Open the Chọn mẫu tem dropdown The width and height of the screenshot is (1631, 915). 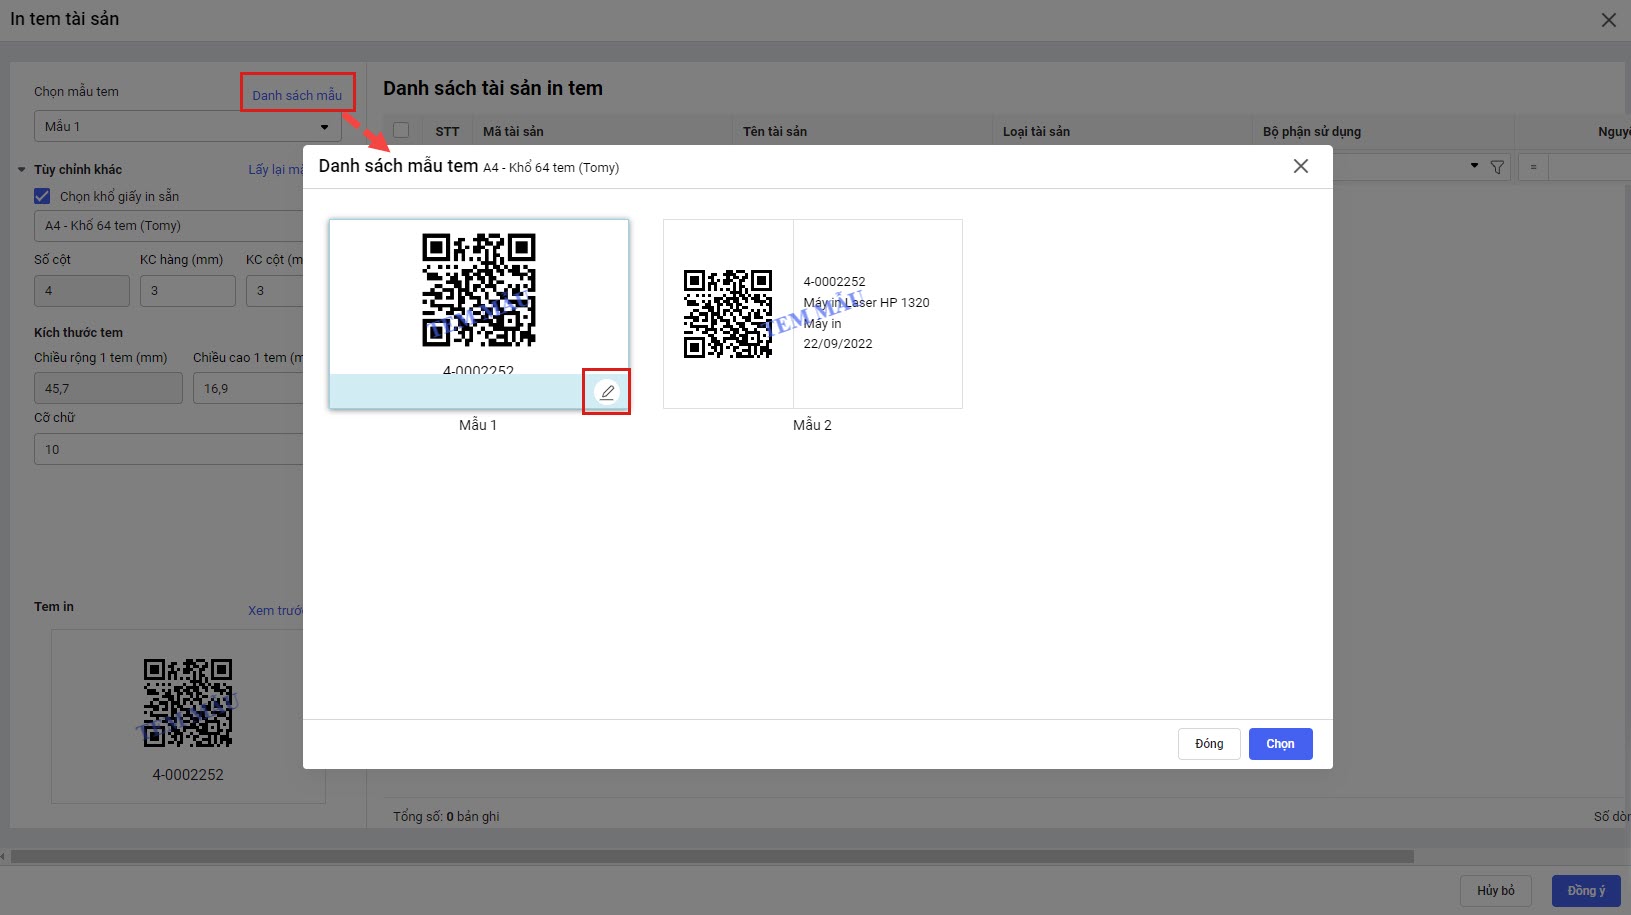187,127
